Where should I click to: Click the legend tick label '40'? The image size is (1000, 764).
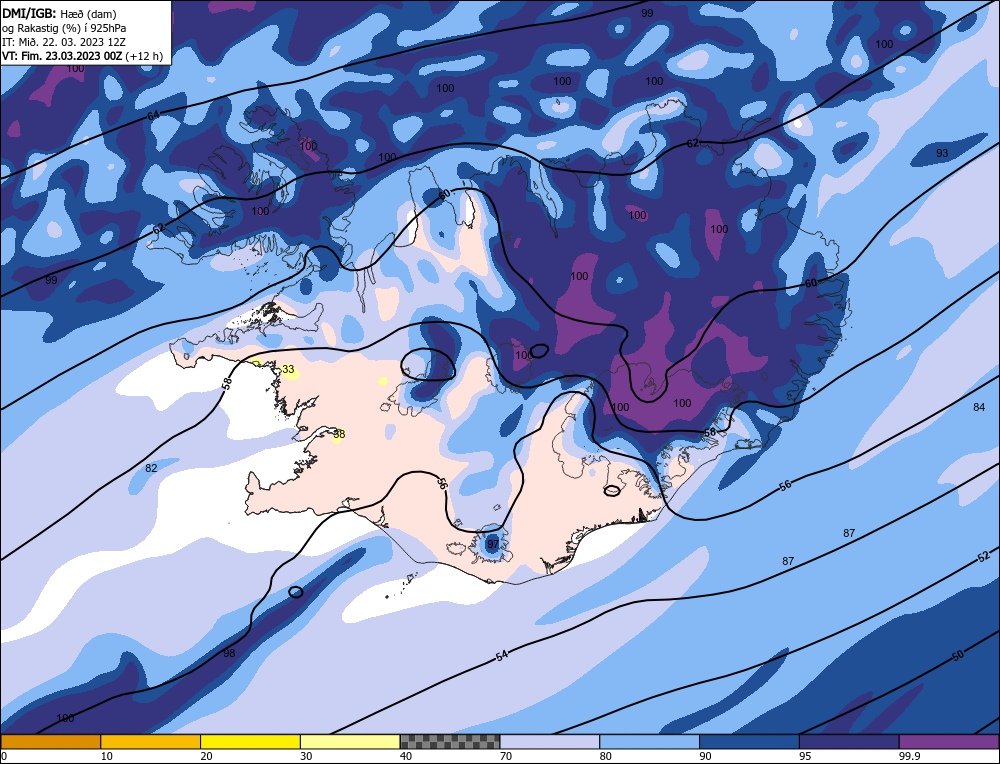pyautogui.click(x=406, y=756)
